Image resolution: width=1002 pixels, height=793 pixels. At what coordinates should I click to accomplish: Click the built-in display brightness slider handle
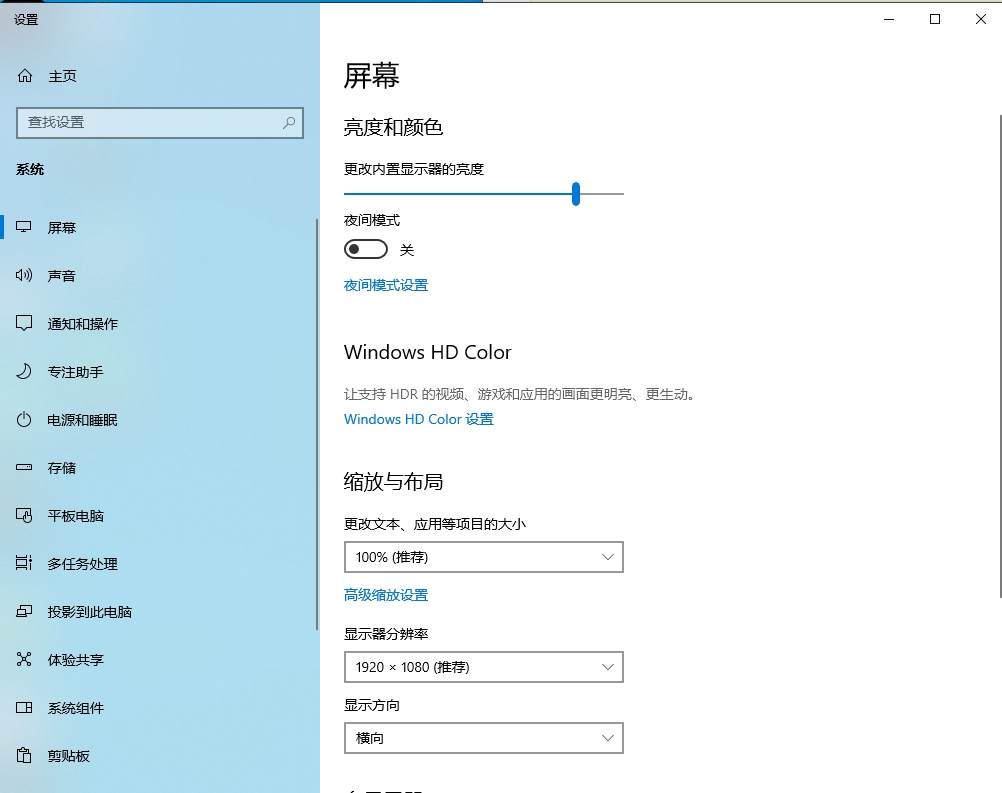pos(576,194)
